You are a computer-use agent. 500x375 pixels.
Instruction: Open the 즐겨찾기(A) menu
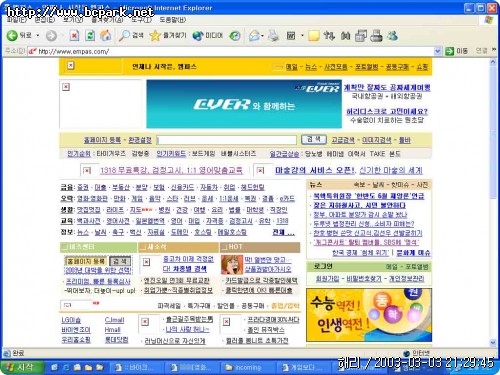click(x=107, y=20)
